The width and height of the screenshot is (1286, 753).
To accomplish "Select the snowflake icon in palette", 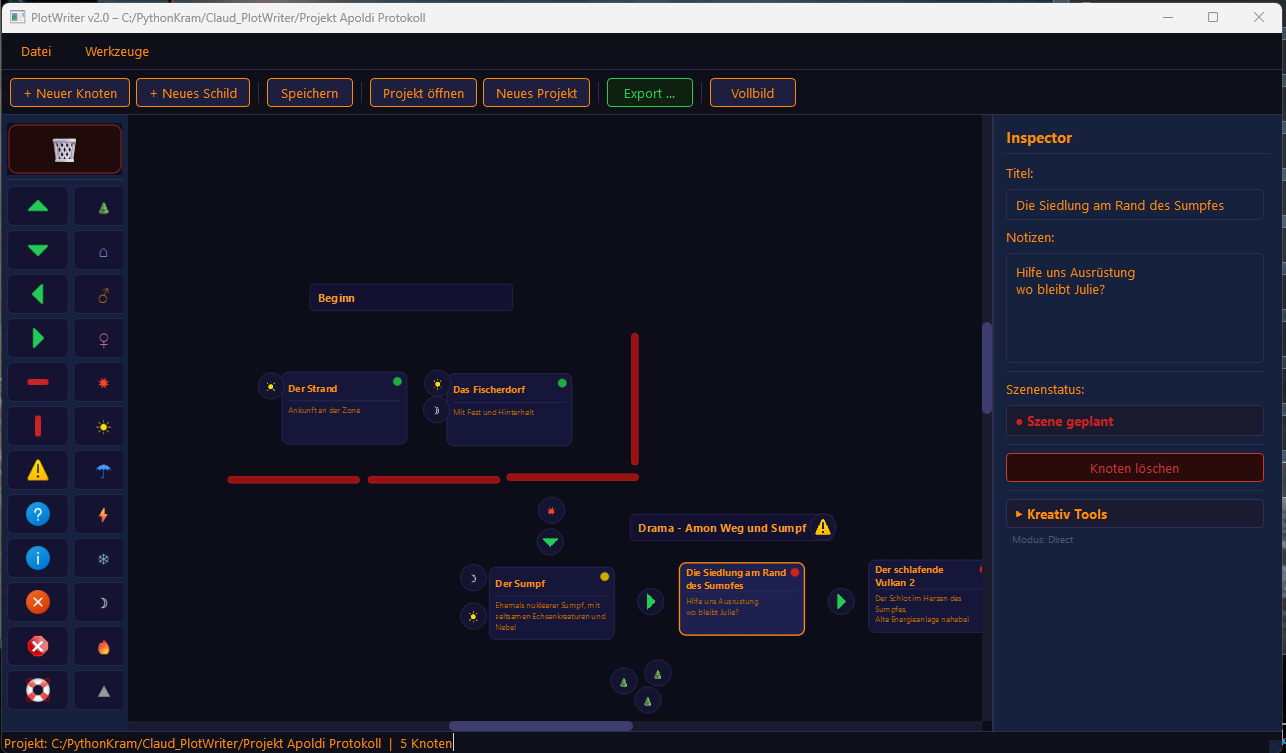I will (x=103, y=558).
